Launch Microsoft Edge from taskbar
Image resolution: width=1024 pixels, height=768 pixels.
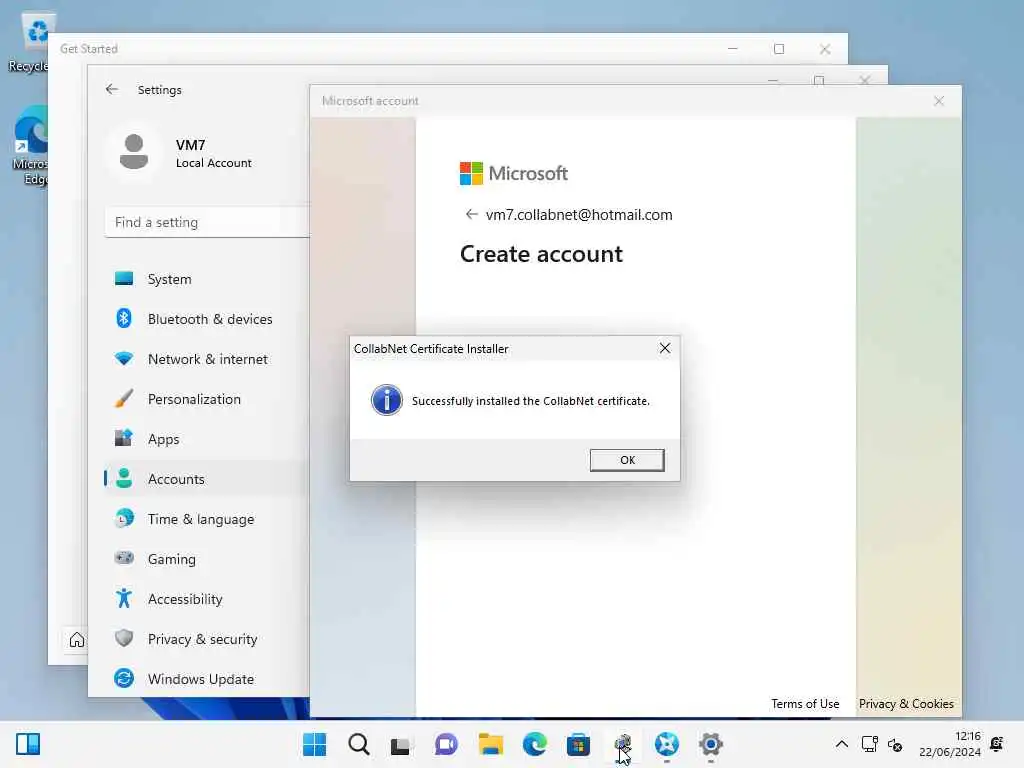534,744
